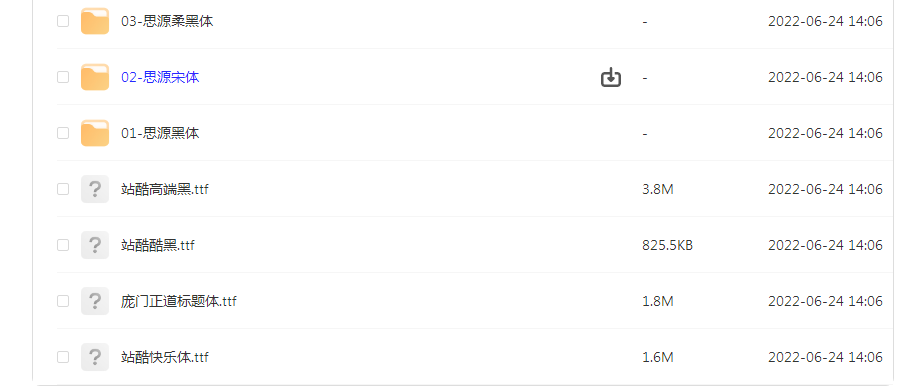The width and height of the screenshot is (898, 389).
Task: Check the box for 站酷酷黑.ttf
Action: coord(63,245)
